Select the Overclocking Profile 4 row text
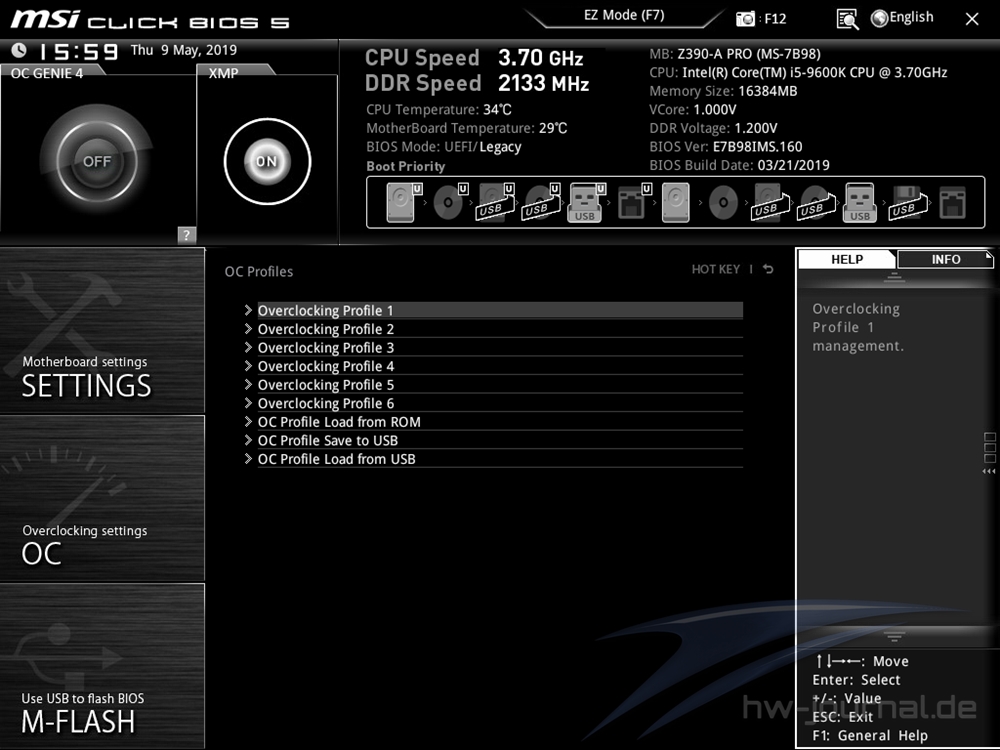 [x=326, y=366]
